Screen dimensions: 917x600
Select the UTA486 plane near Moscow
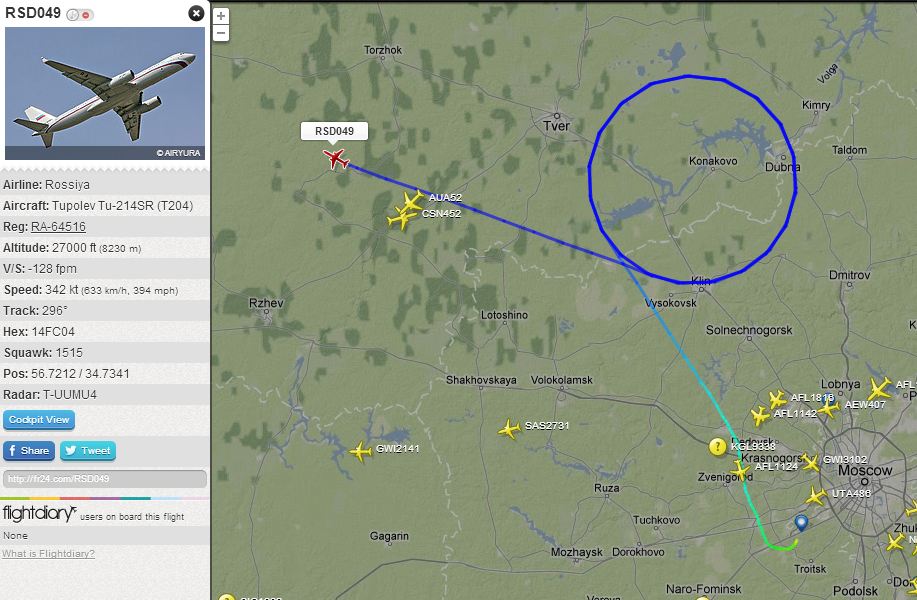816,497
